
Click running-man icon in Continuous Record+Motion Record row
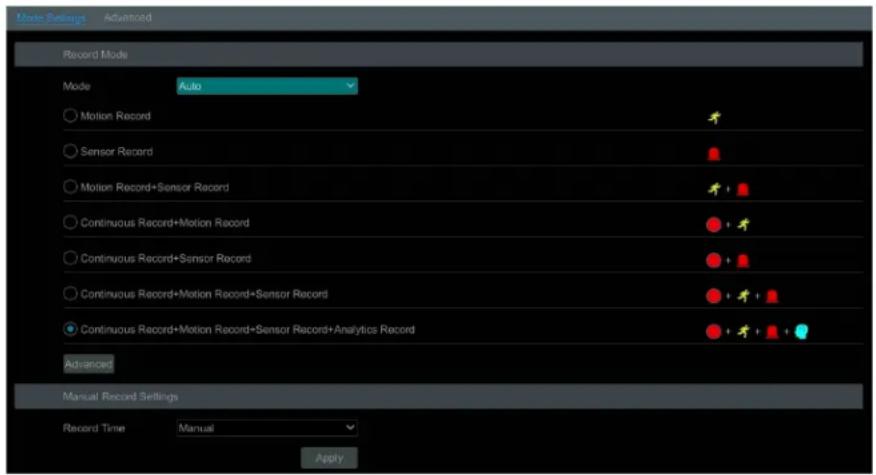tap(743, 225)
